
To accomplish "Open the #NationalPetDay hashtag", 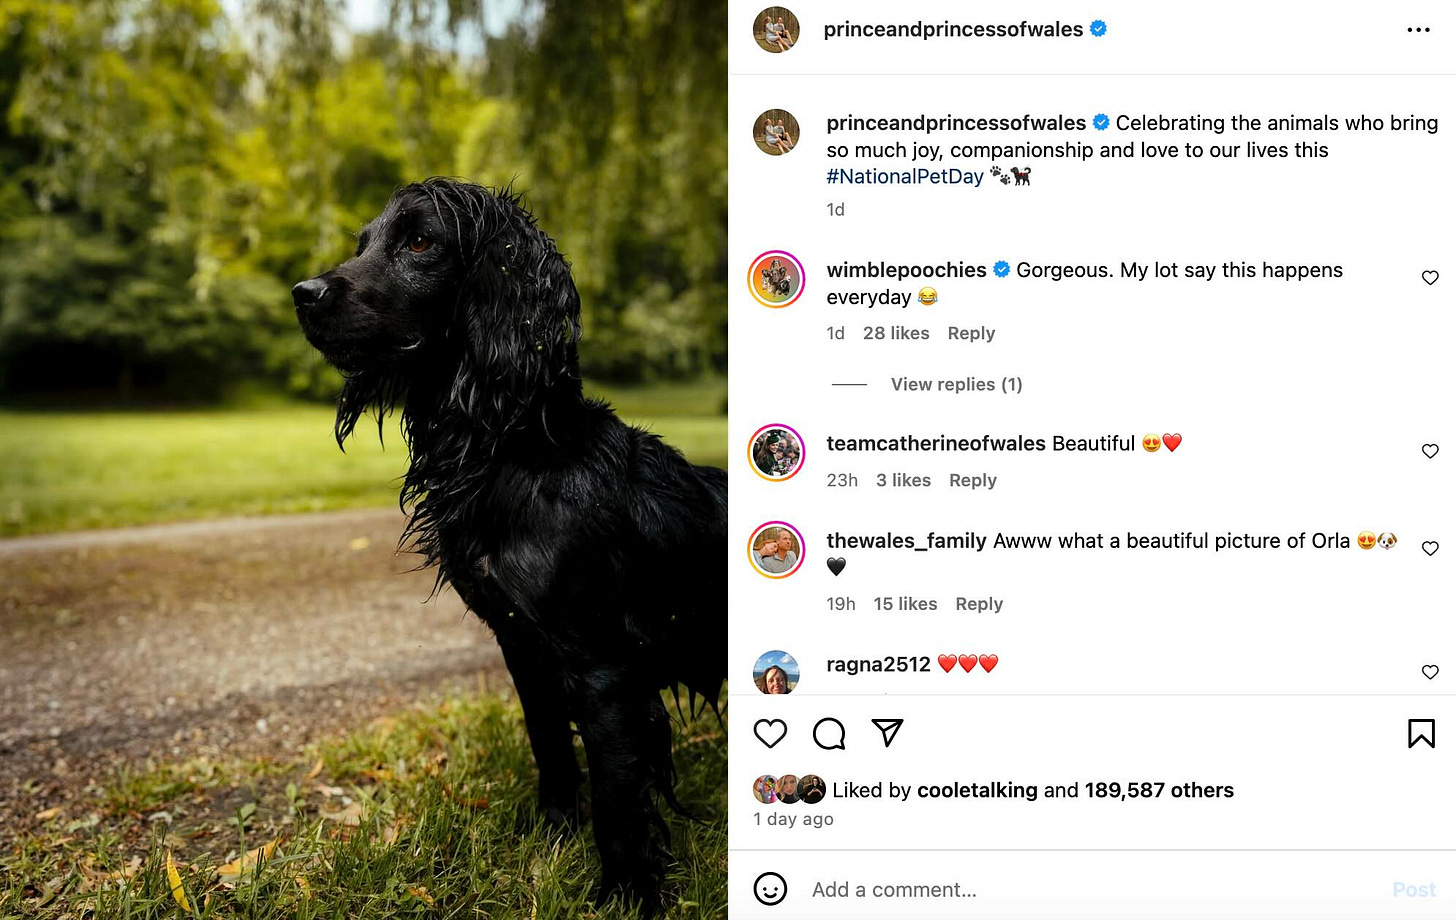I will coord(905,176).
